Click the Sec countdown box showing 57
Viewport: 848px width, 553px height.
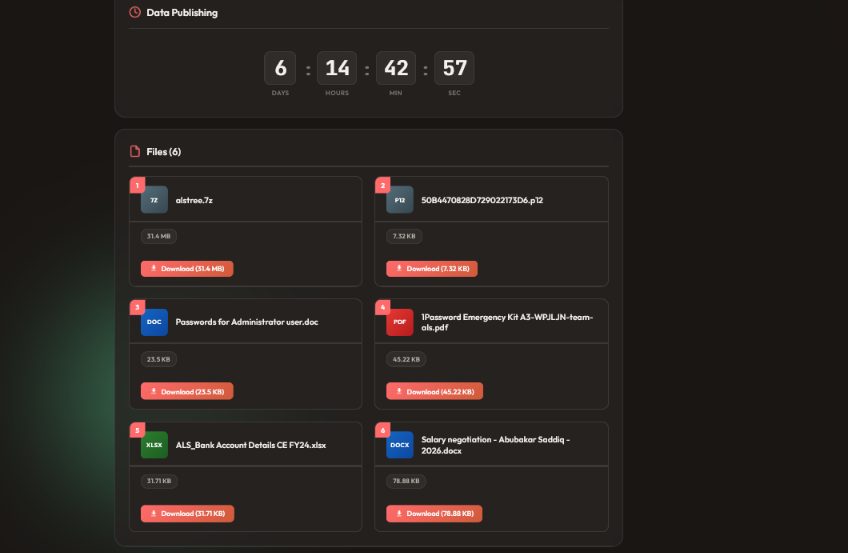click(454, 68)
